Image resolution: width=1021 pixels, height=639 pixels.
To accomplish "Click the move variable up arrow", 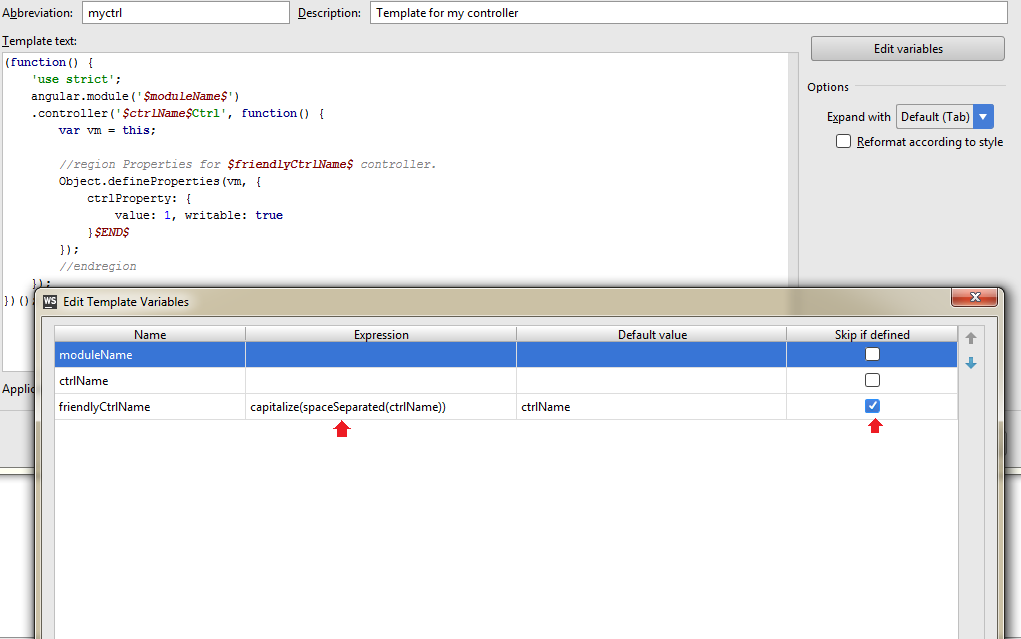I will click(x=970, y=338).
